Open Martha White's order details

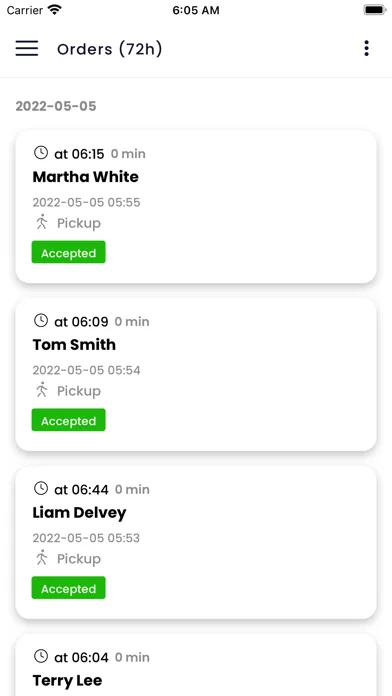[x=196, y=206]
